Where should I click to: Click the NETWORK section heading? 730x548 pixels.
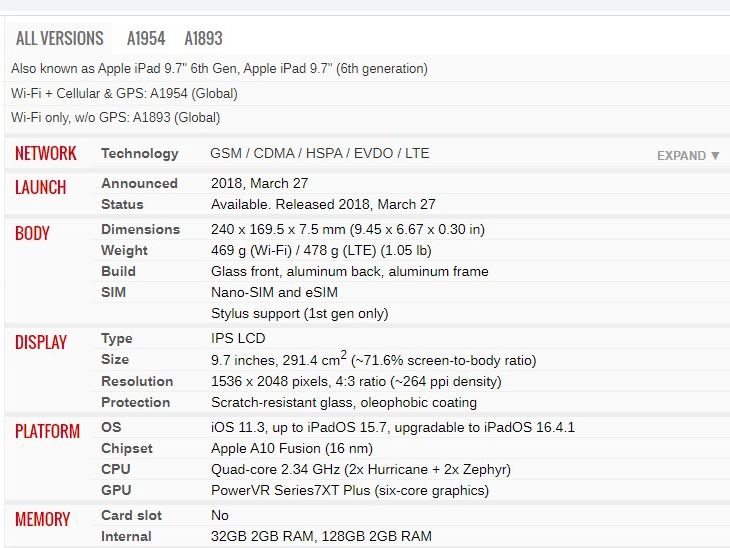[x=46, y=153]
